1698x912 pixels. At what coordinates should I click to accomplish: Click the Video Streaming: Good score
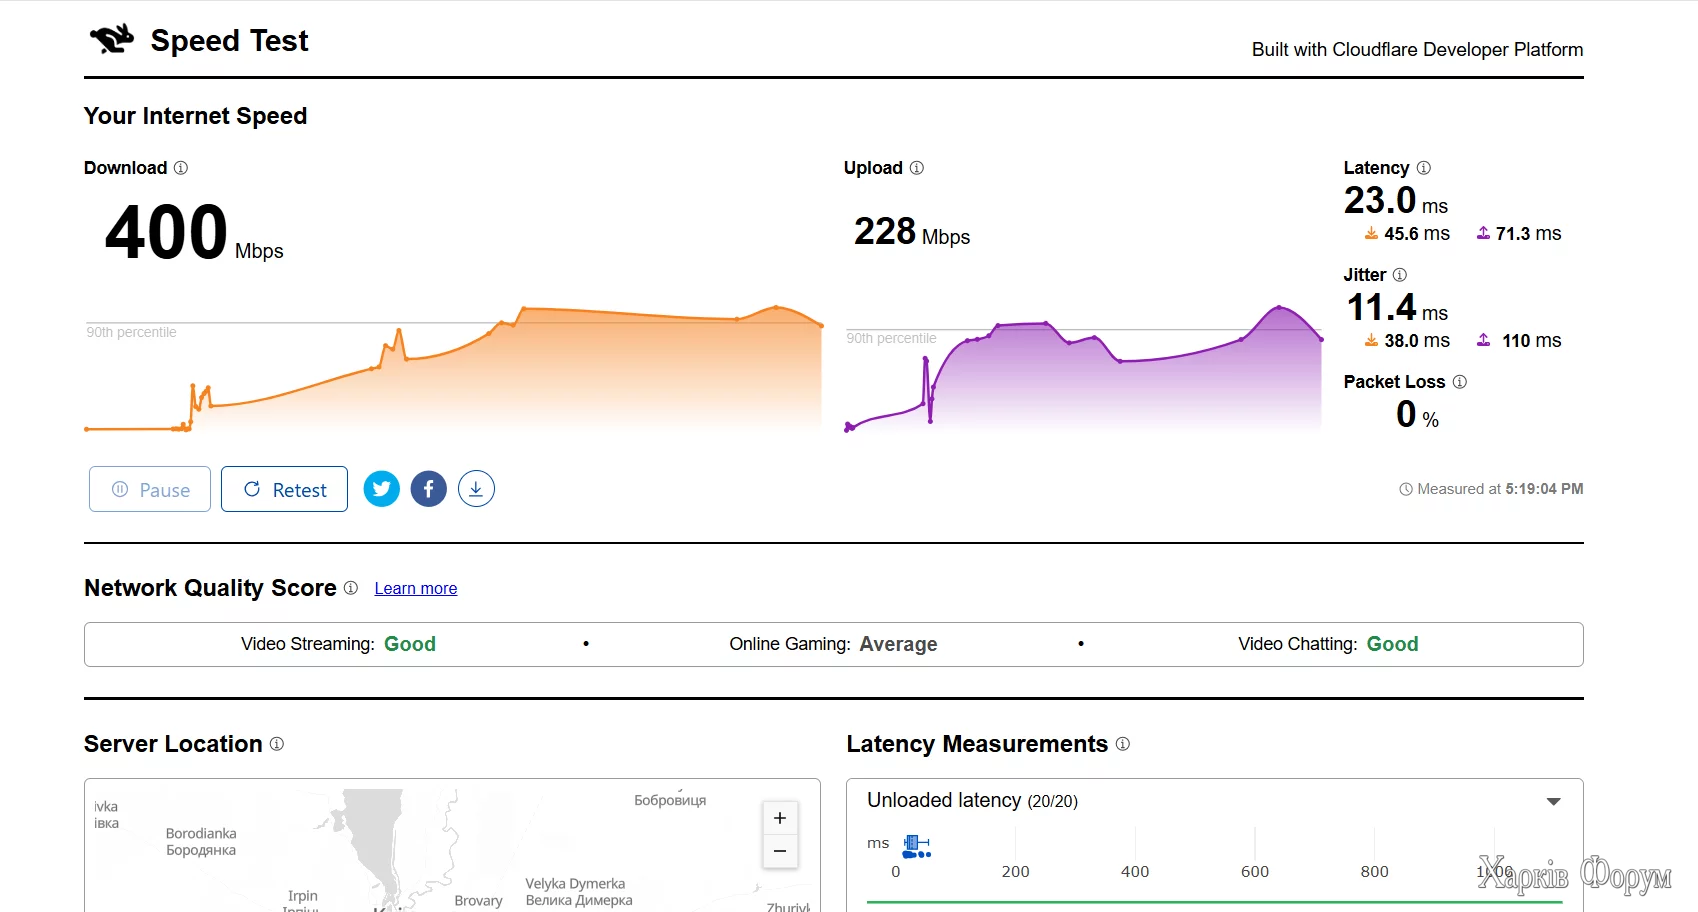338,644
